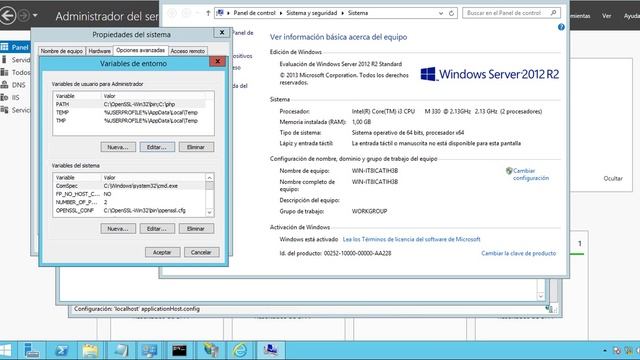
Task: Click search magnifier in Control Panel
Action: [553, 13]
